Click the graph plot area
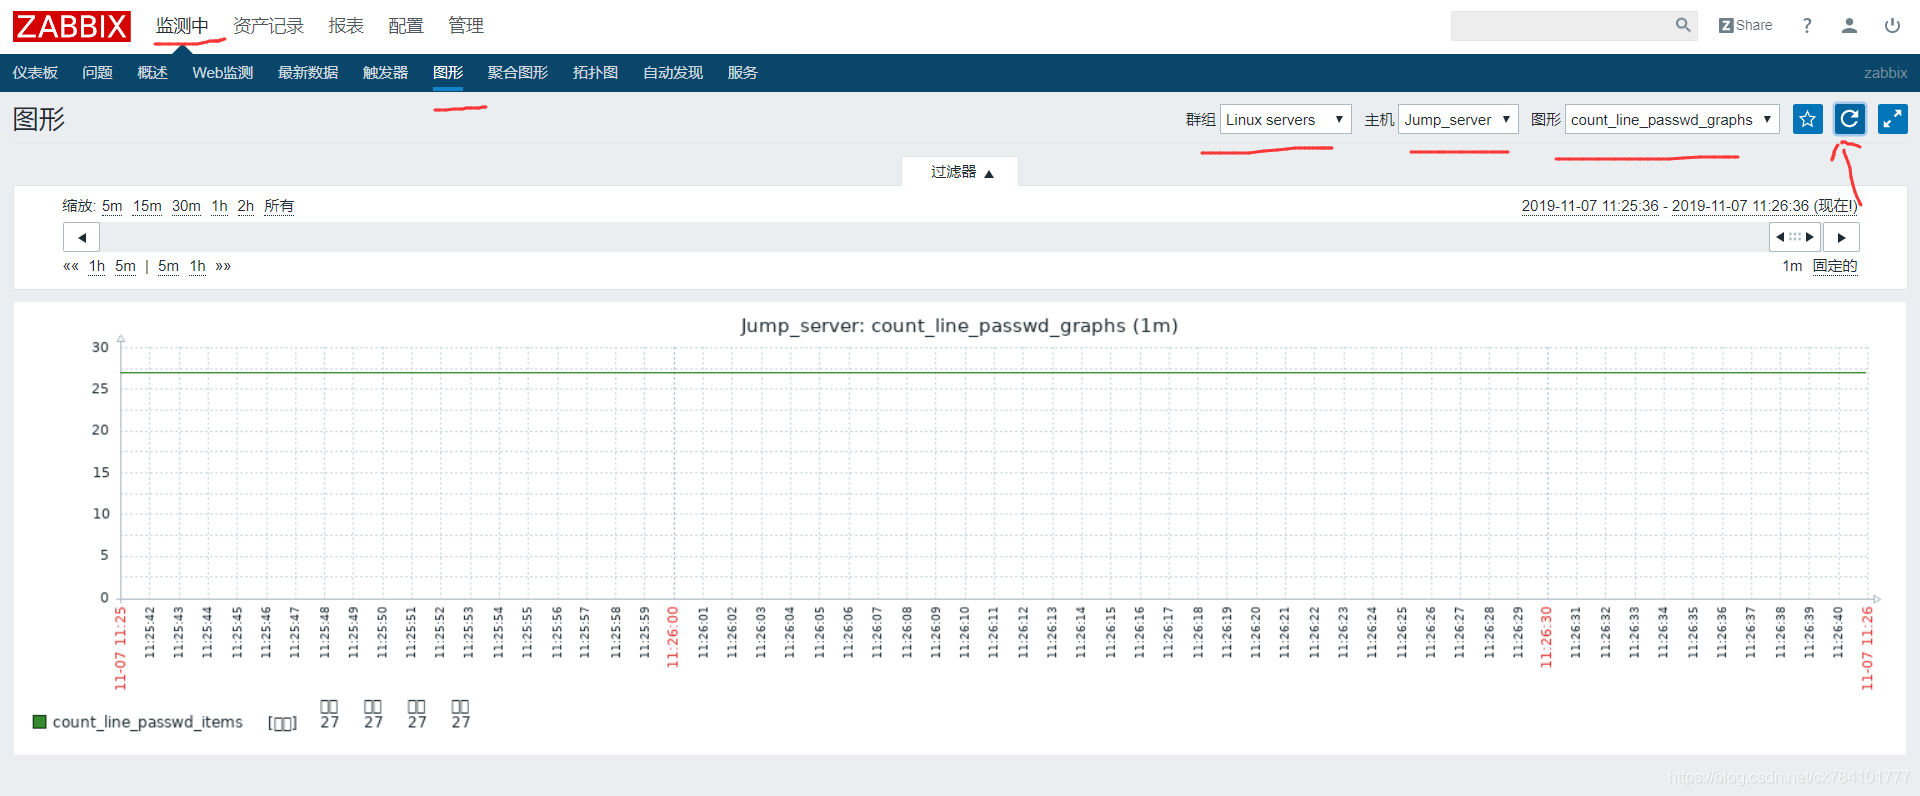Screen dimensions: 1920x796 point(994,472)
